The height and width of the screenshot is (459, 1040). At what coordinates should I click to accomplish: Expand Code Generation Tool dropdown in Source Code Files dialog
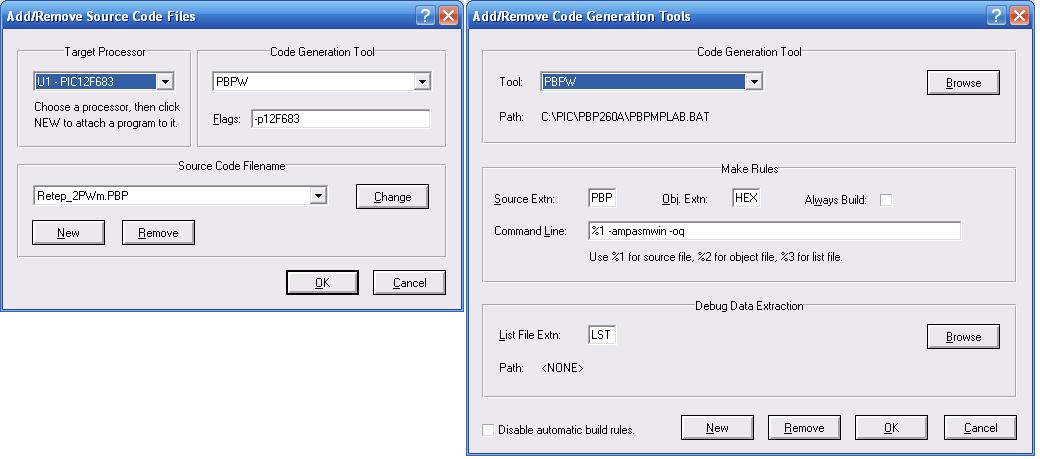coord(421,81)
